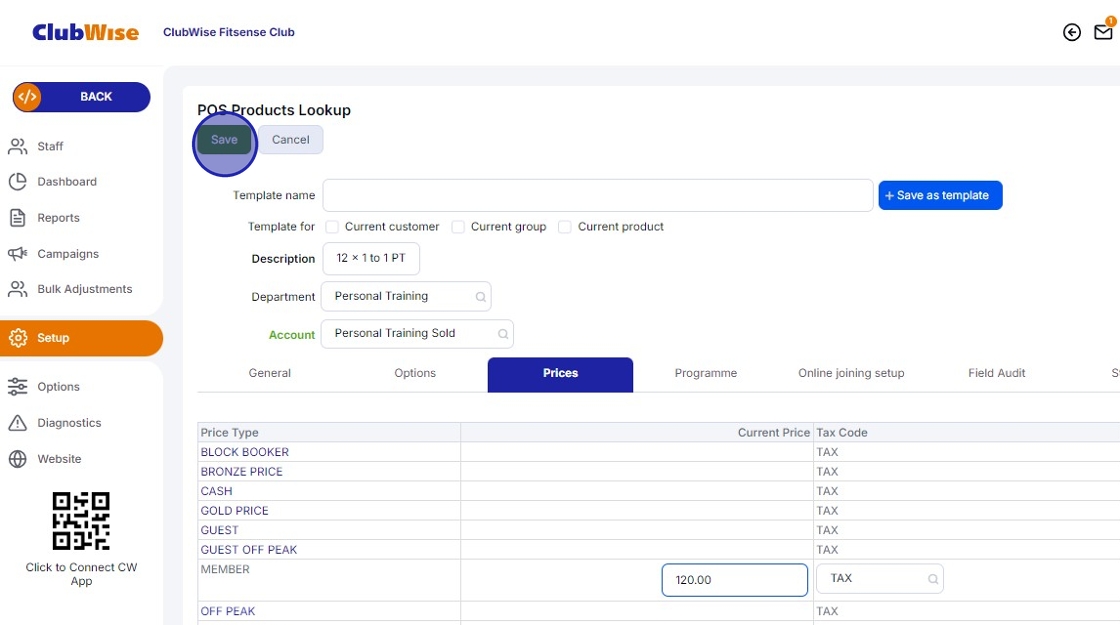Click ClubWise Fitsense Club title

click(x=229, y=32)
